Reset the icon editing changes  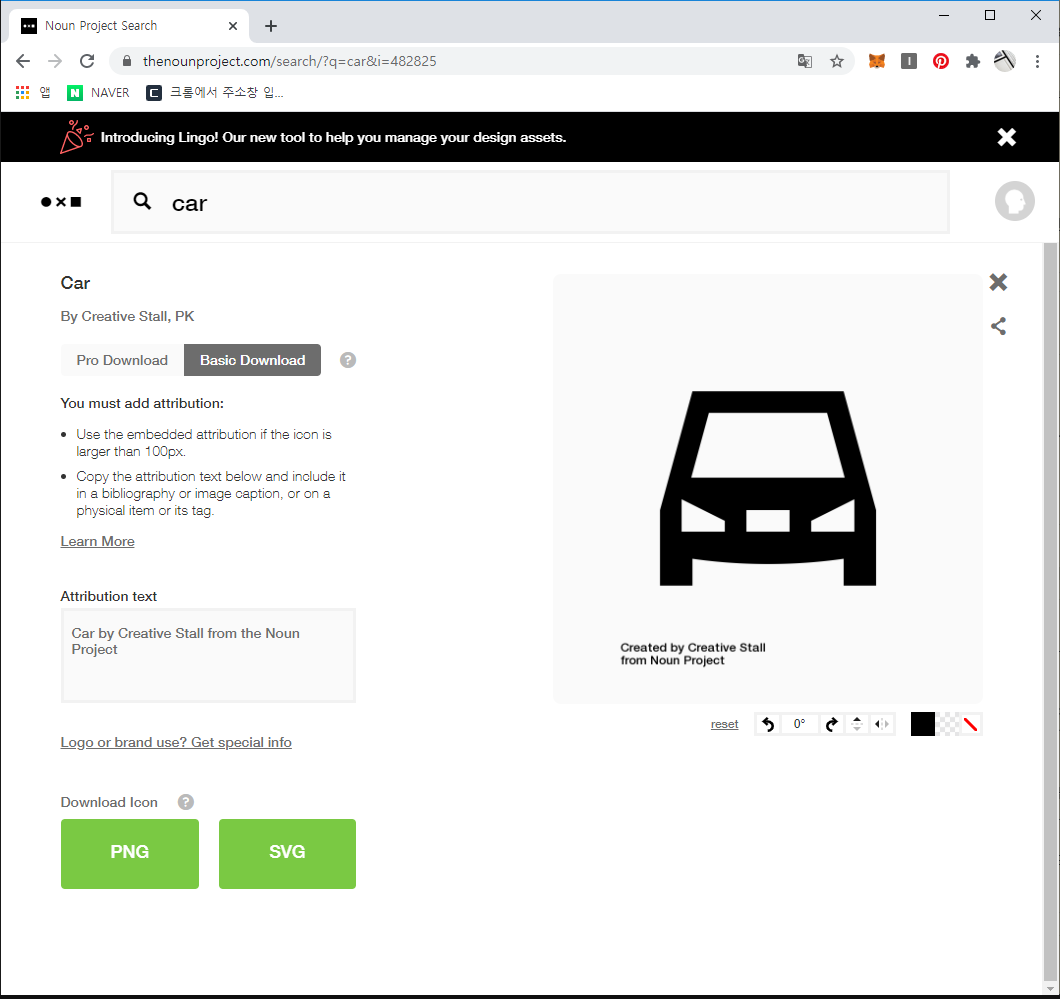tap(724, 724)
